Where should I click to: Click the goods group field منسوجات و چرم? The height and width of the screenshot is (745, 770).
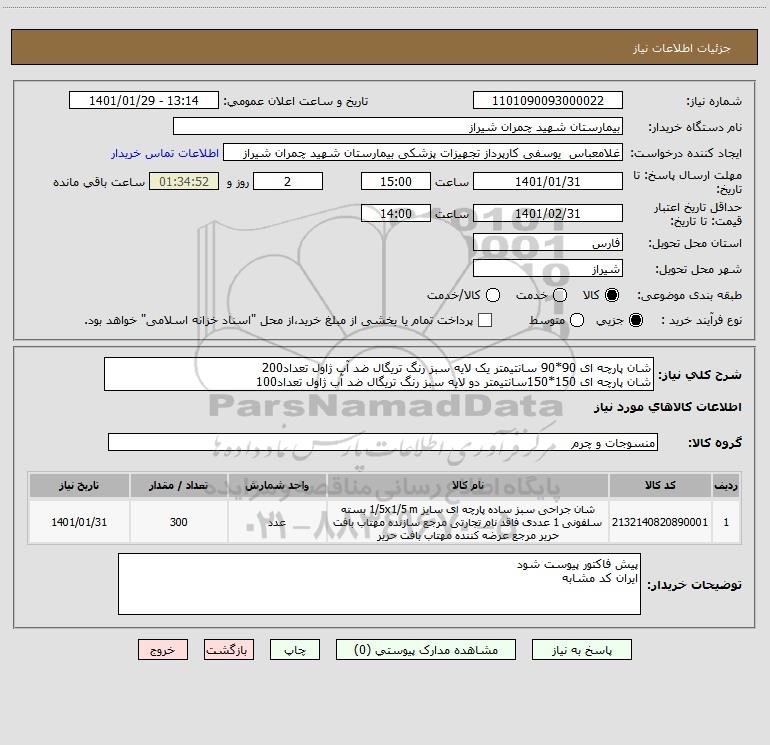383,442
